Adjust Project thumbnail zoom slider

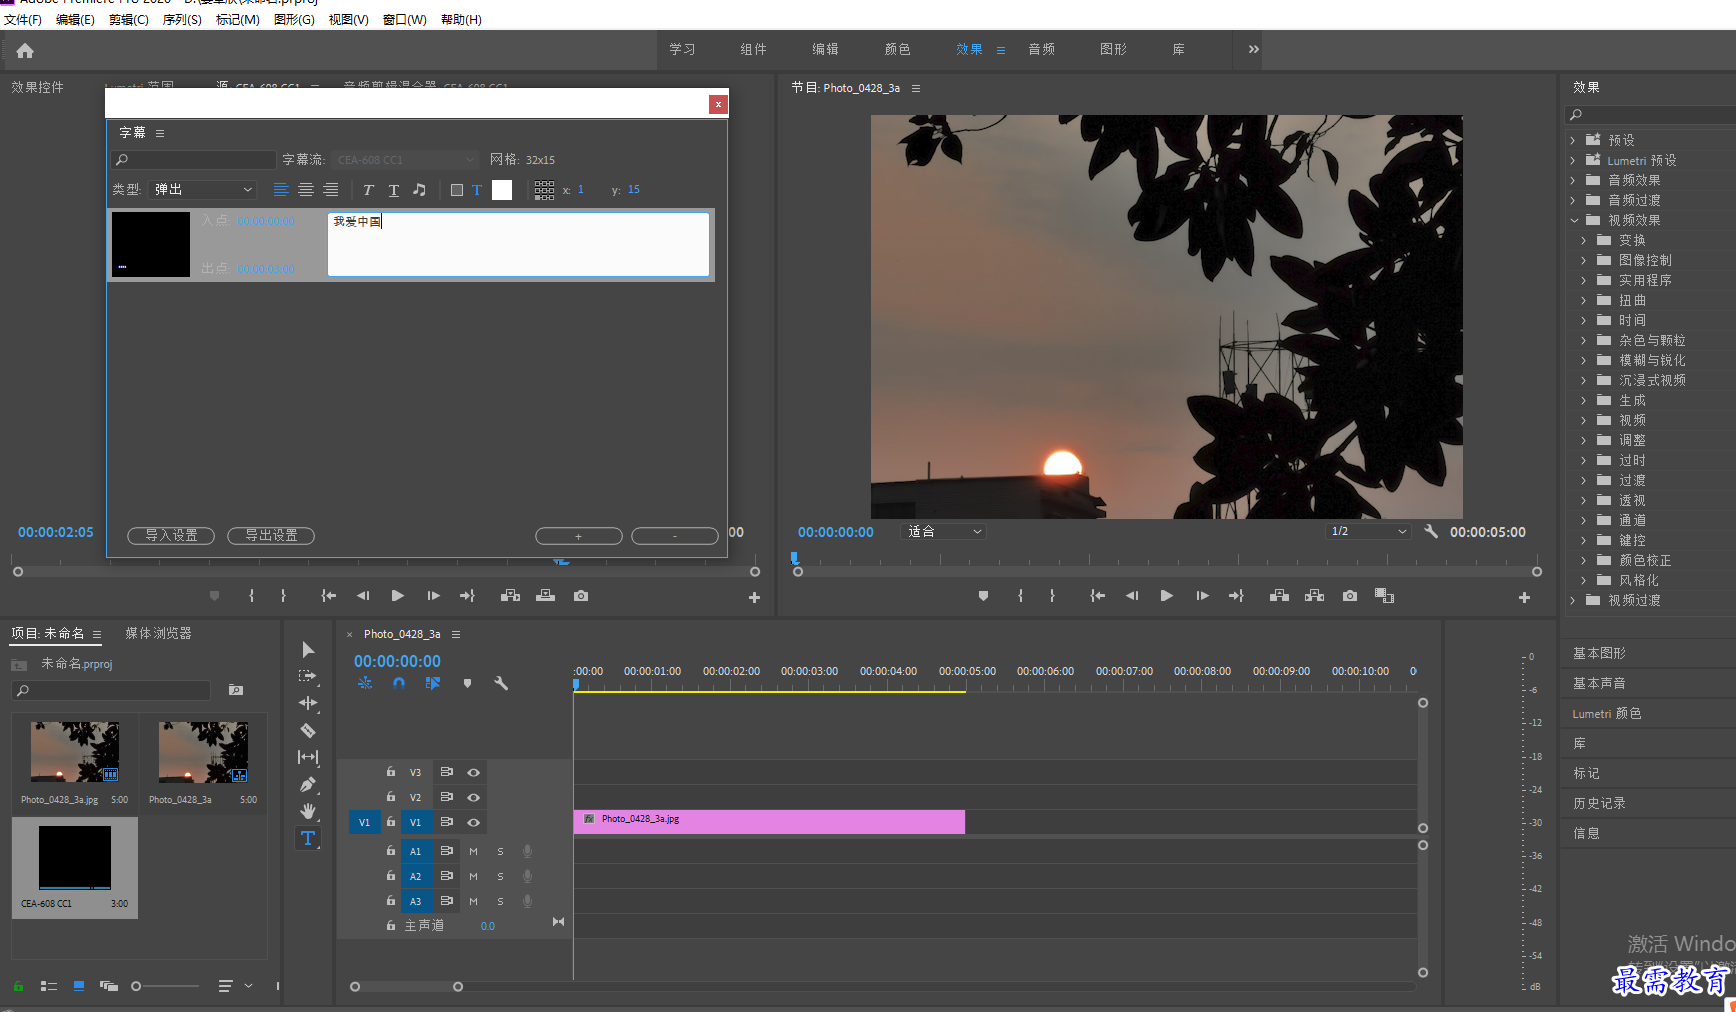[136, 986]
